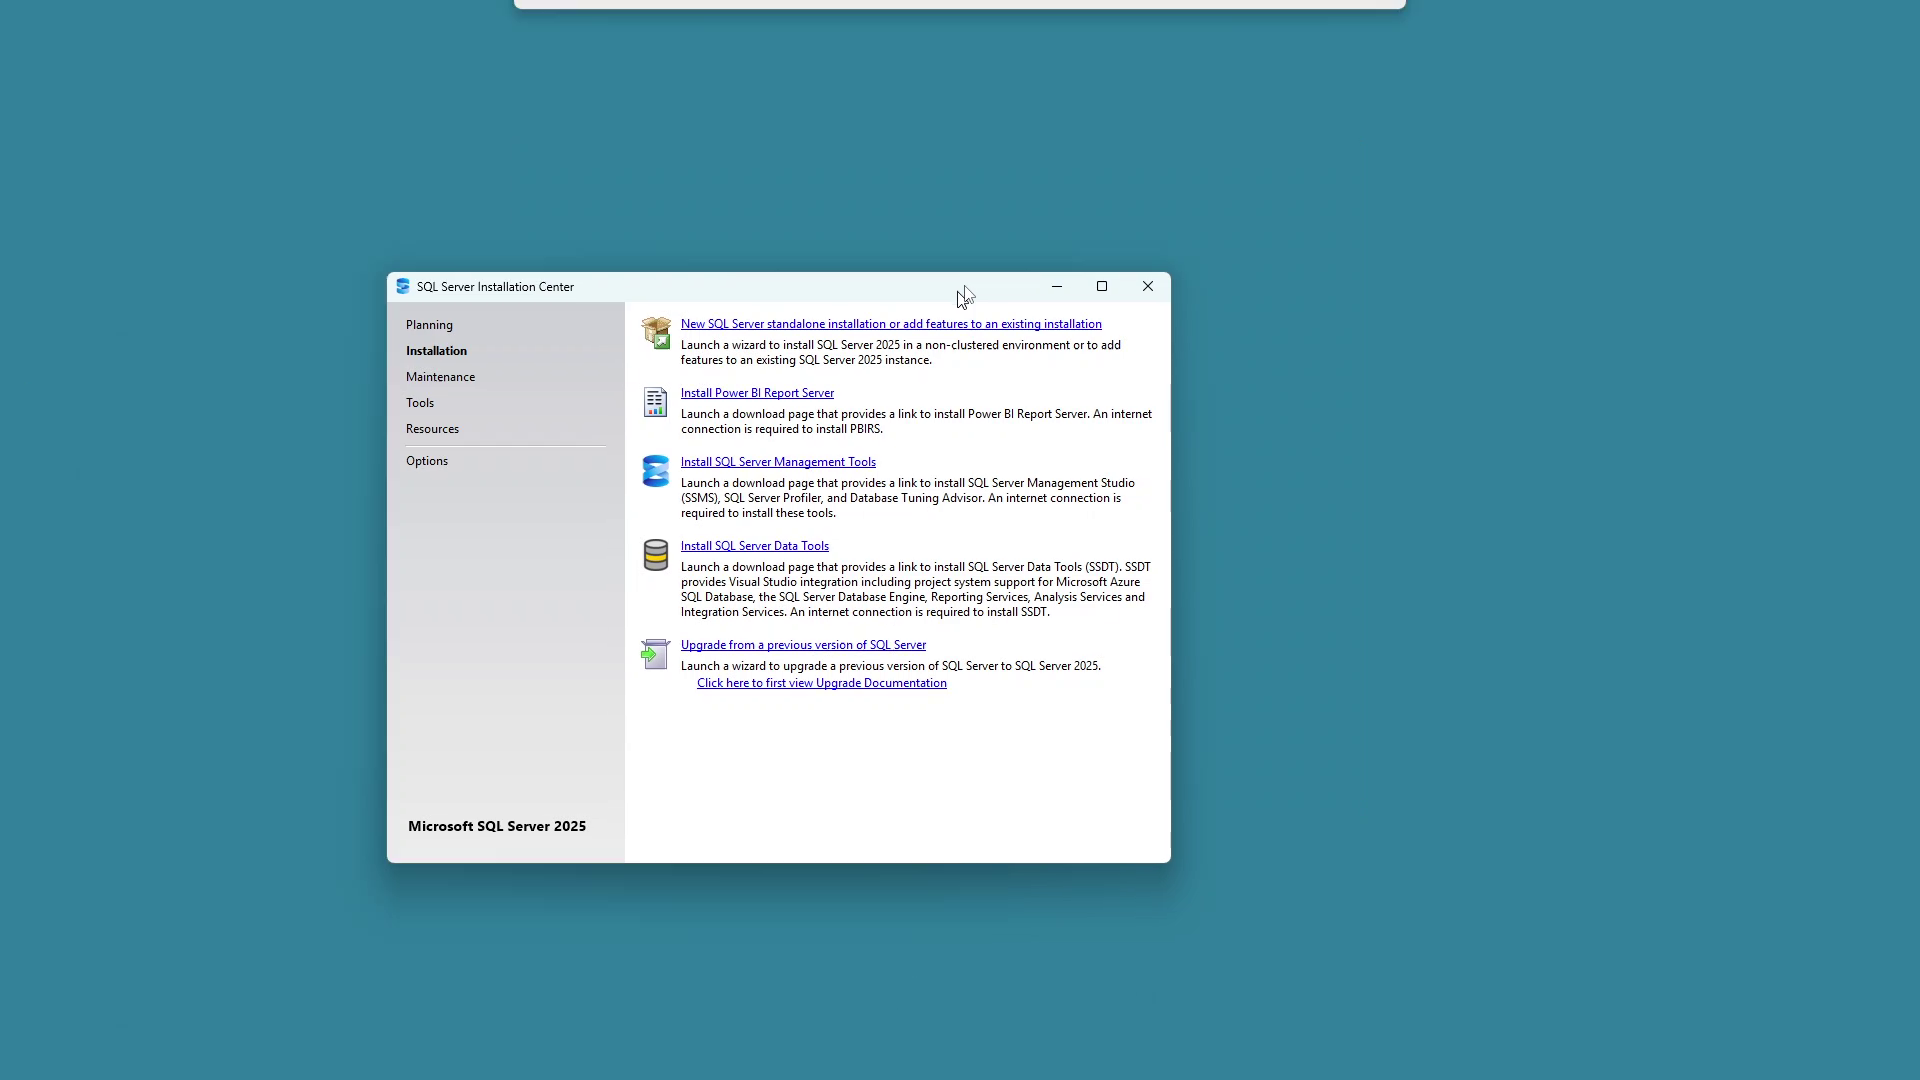The height and width of the screenshot is (1080, 1920).
Task: Open the Maintenance section
Action: [x=440, y=377]
